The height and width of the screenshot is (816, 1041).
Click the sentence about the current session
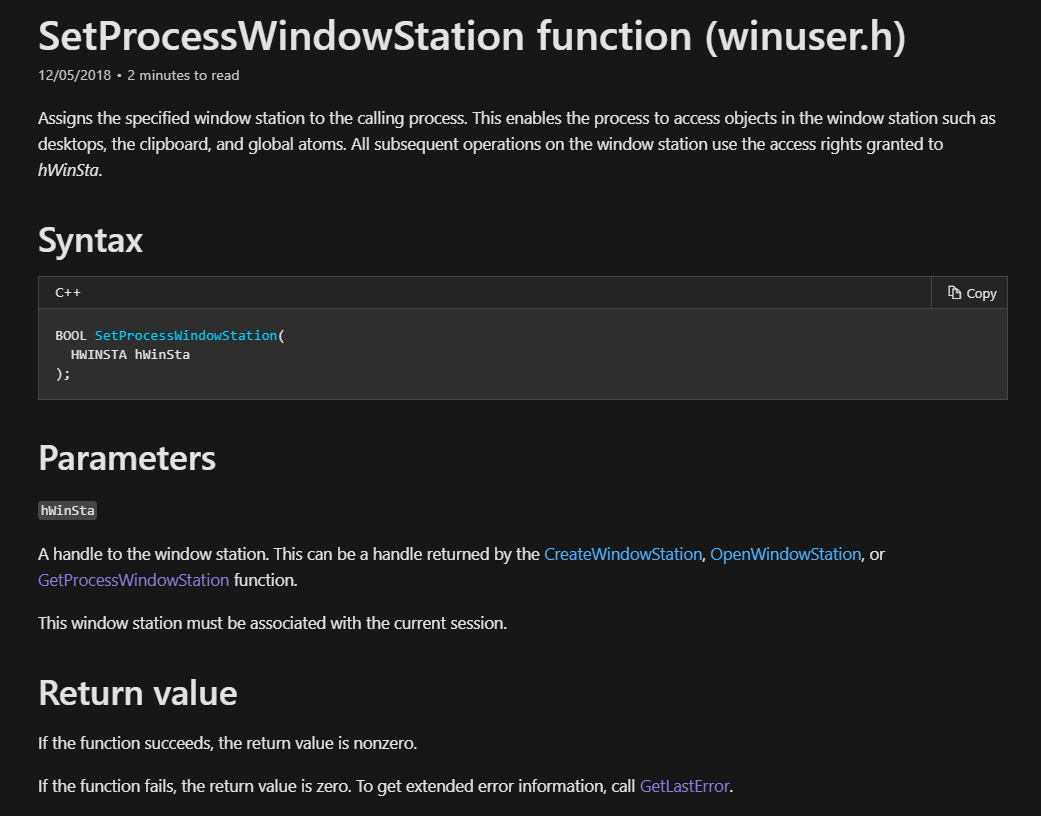pos(272,623)
